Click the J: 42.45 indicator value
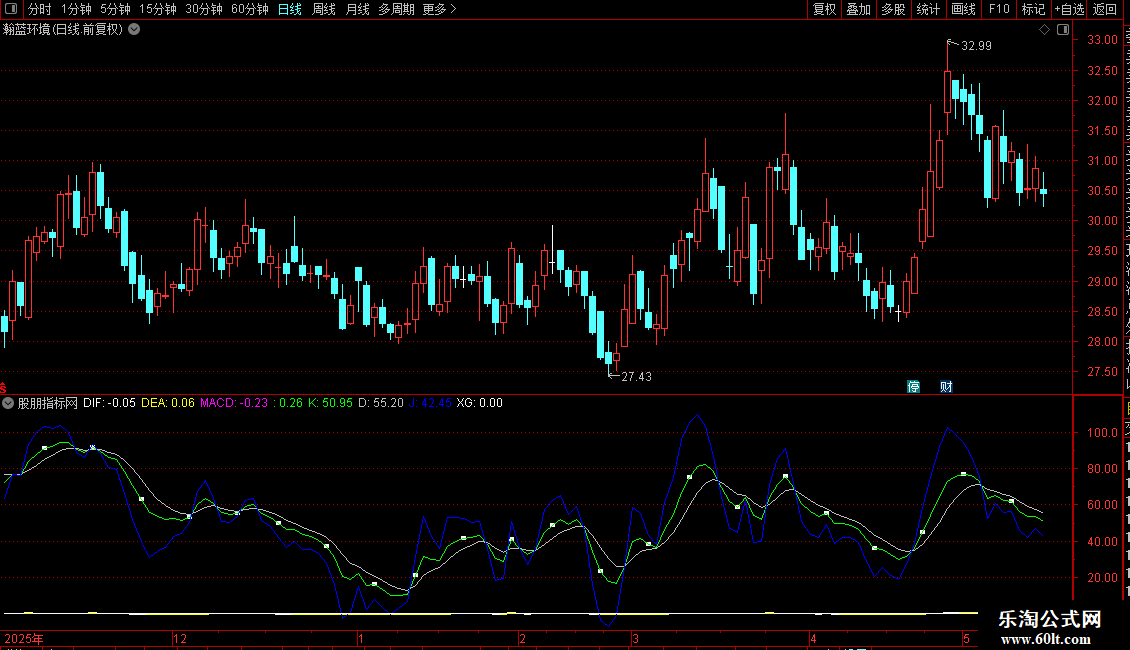1130x650 pixels. coord(430,403)
